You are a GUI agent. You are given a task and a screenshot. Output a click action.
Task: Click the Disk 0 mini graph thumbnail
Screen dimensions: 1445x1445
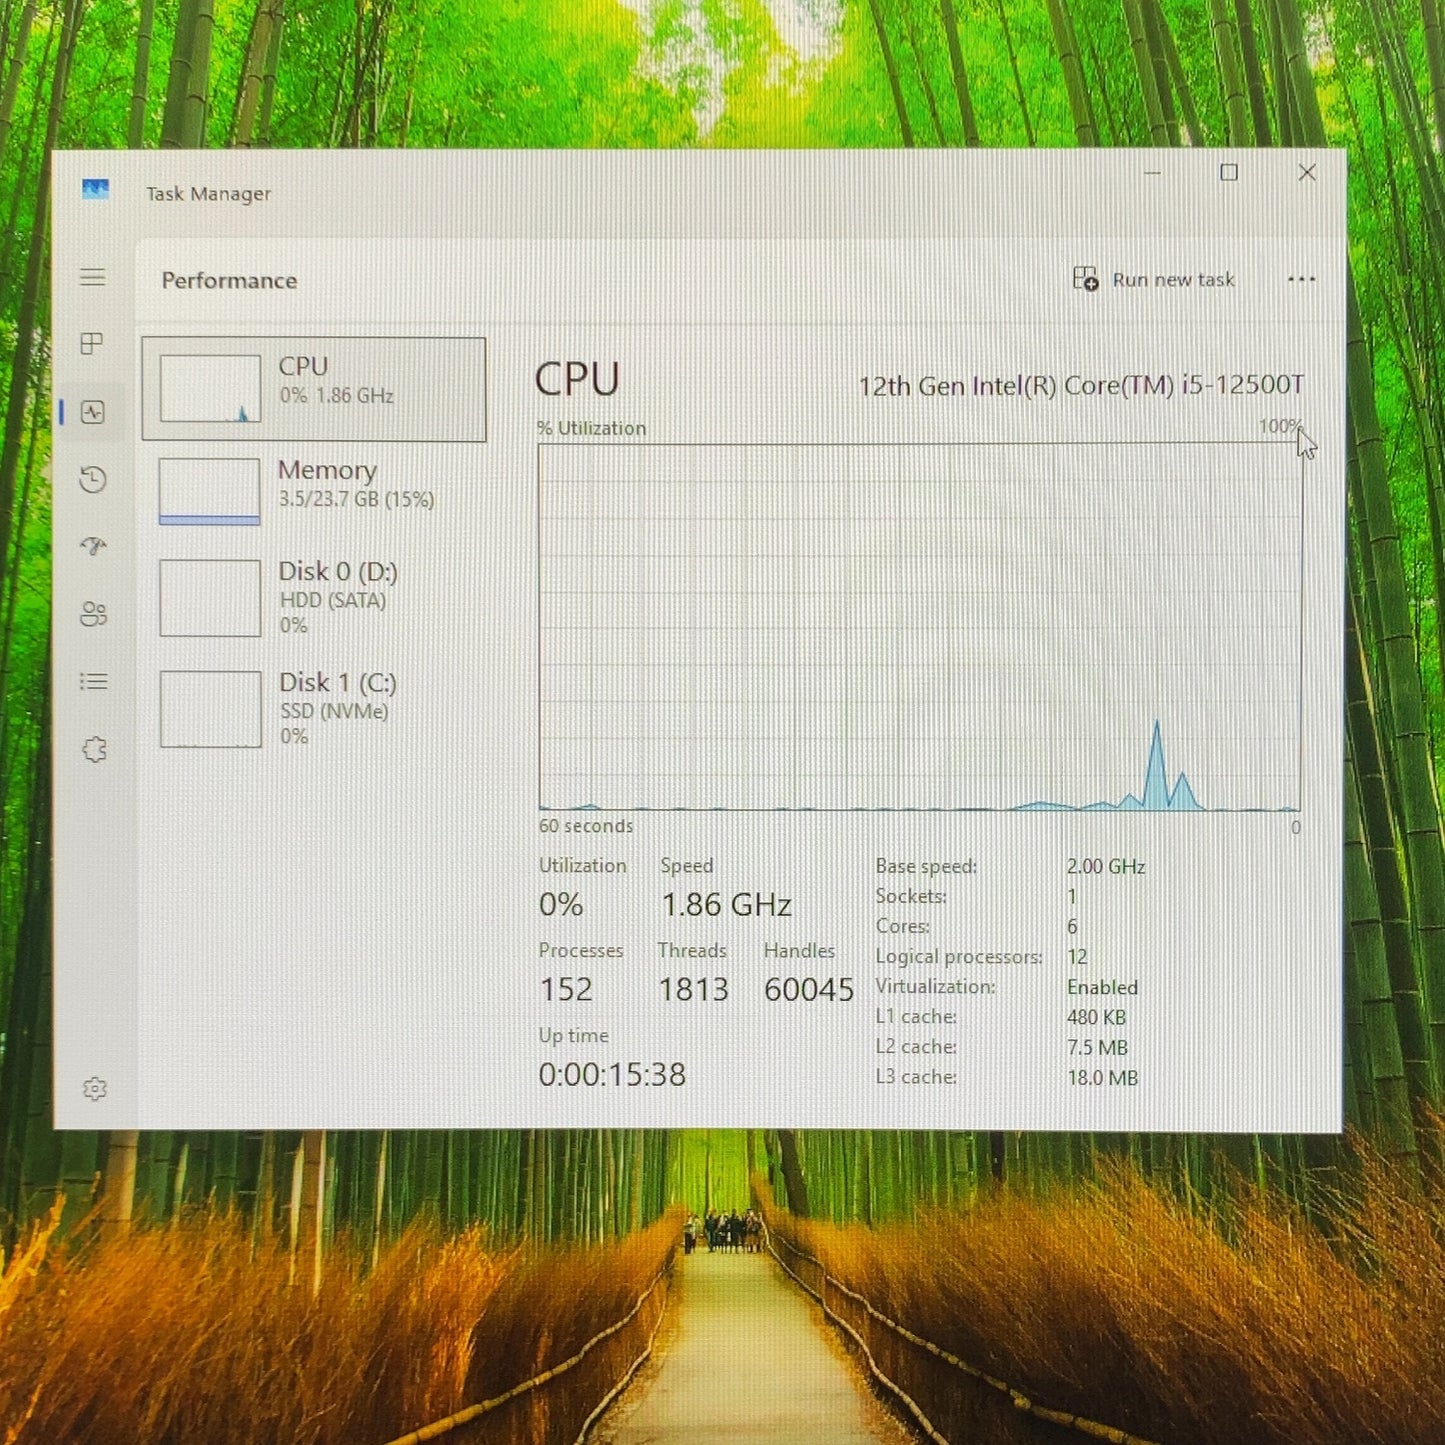click(x=210, y=598)
